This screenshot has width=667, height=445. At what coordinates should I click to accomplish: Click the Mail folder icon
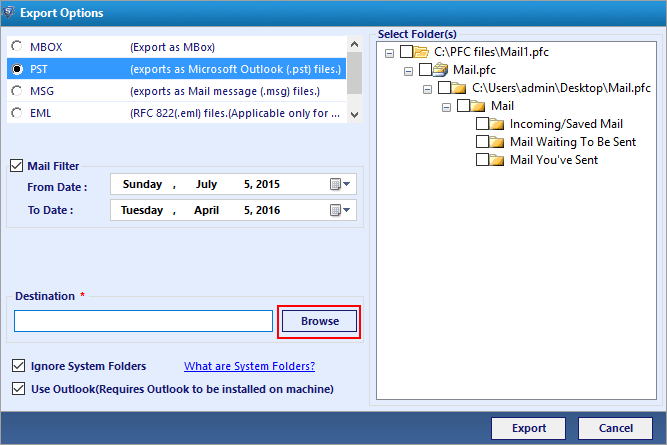478,106
